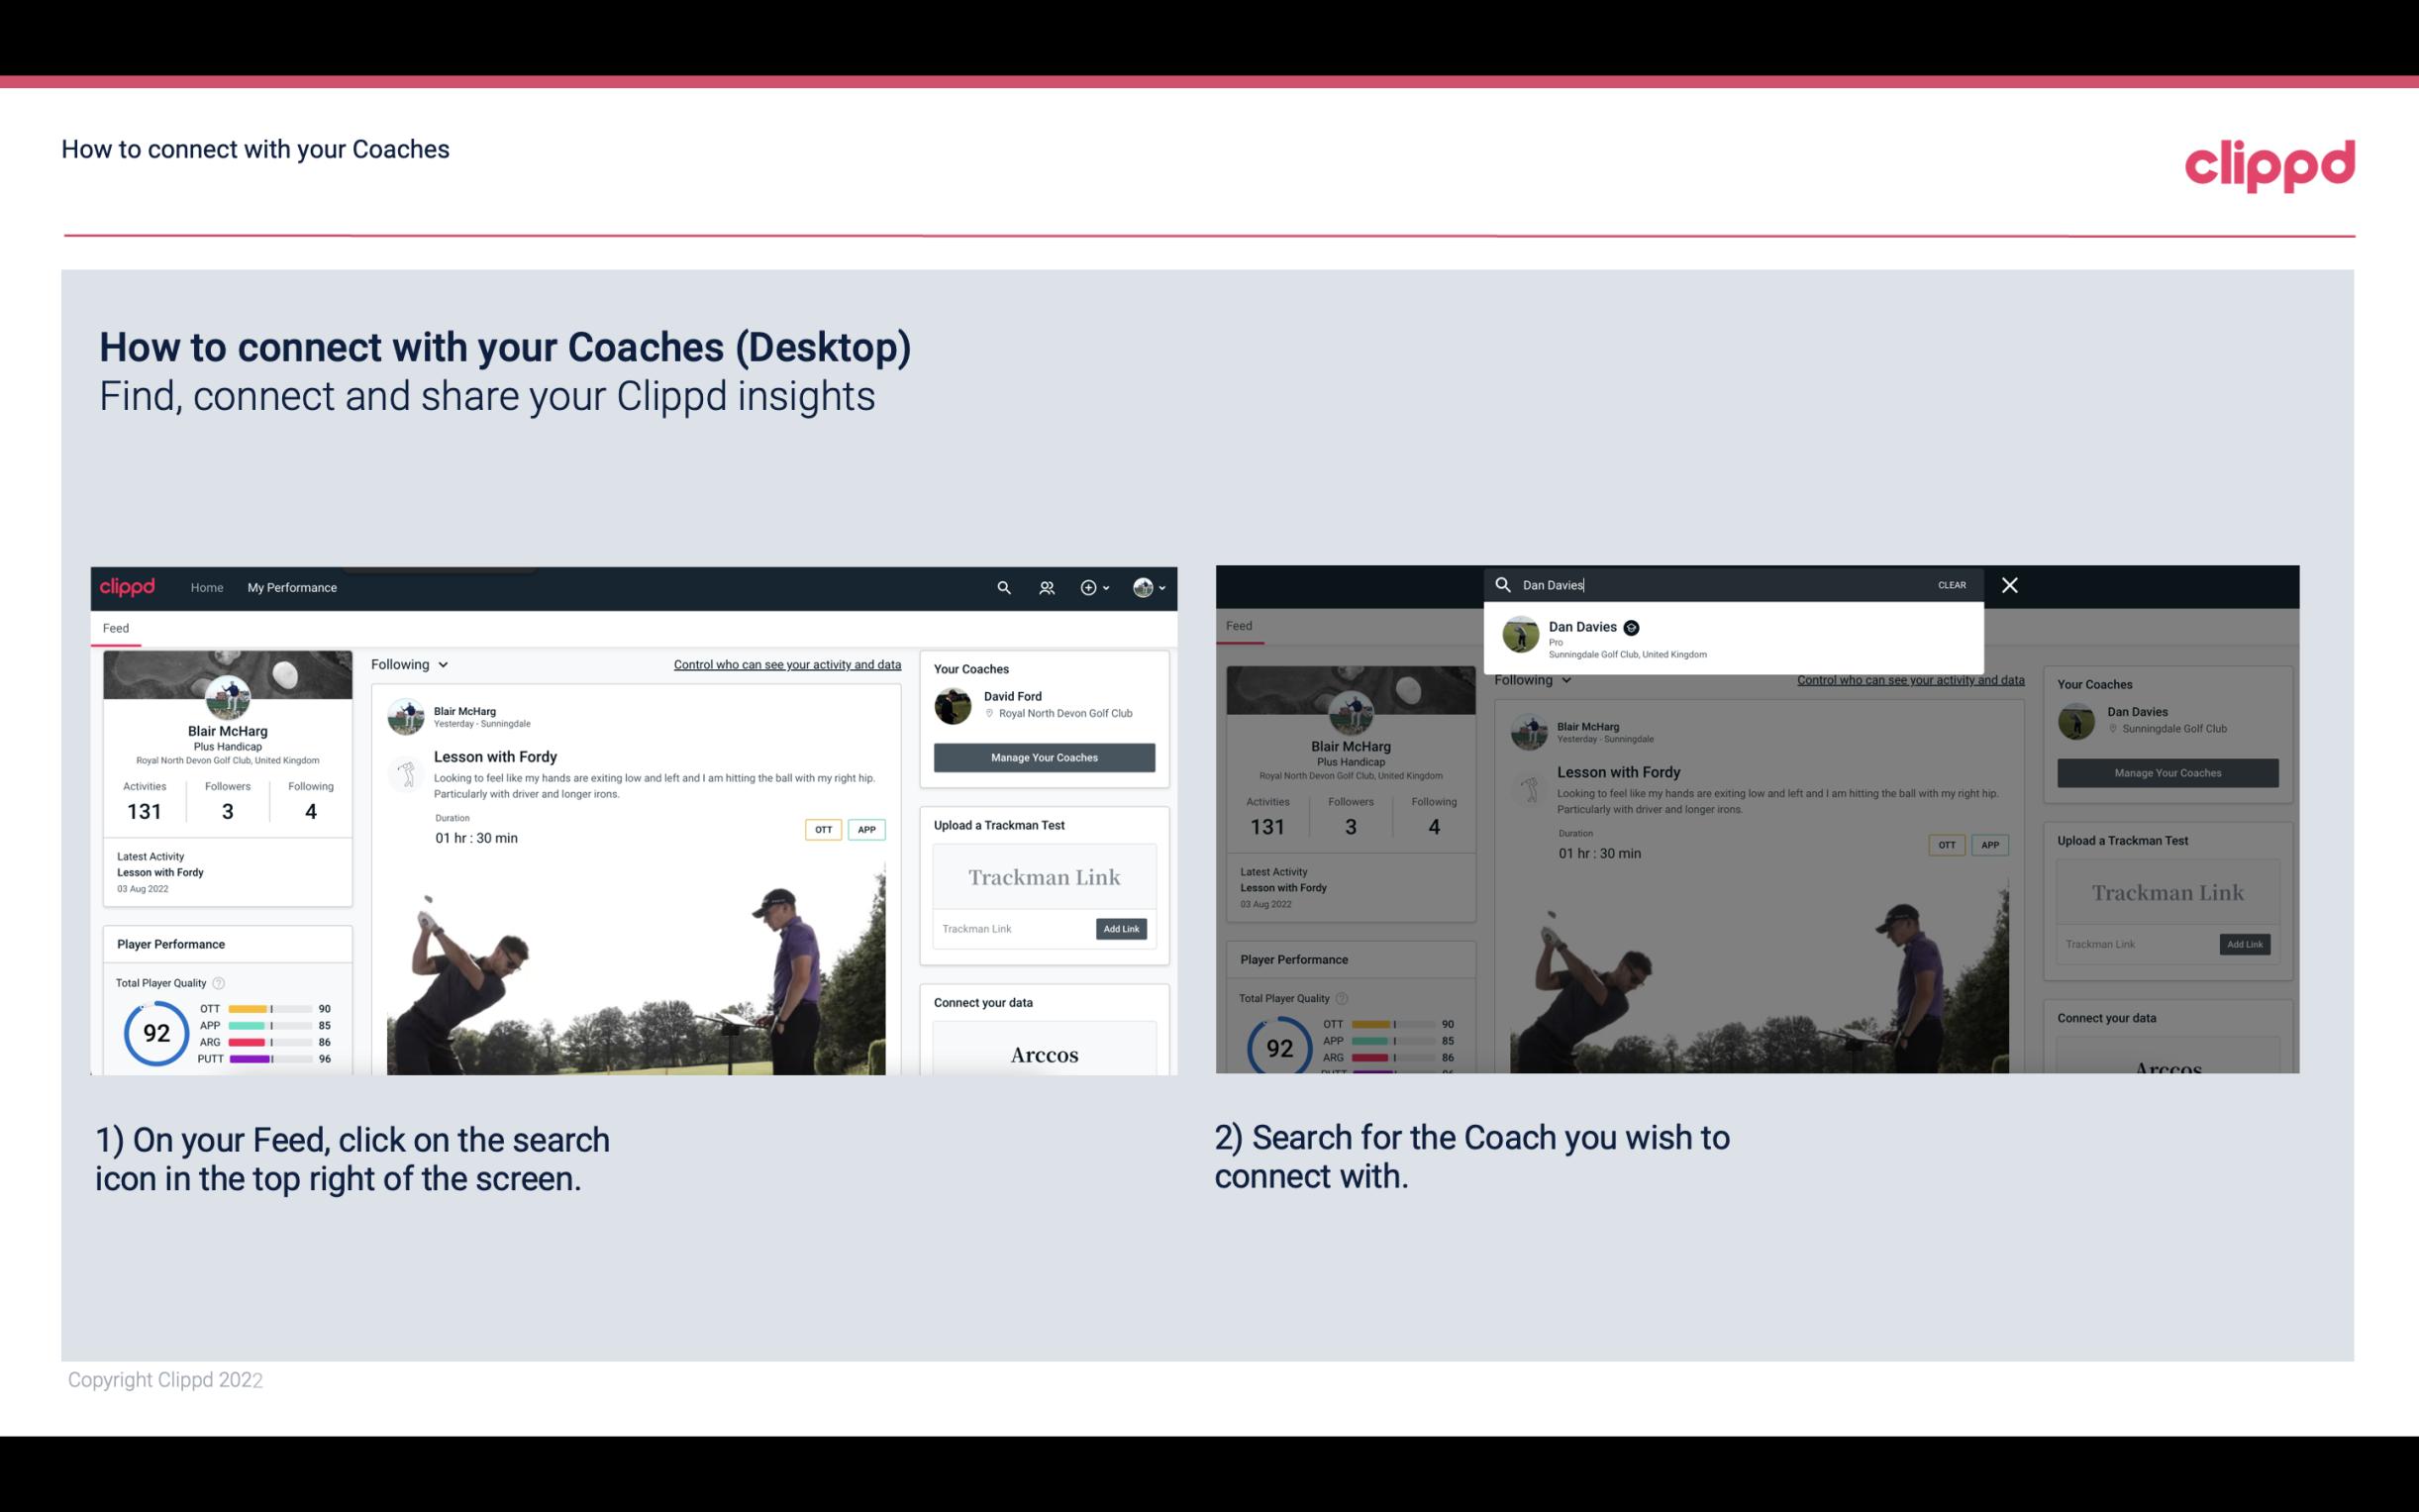Expand the Blair McHarg profile dropdown
The image size is (2419, 1512).
click(1150, 587)
